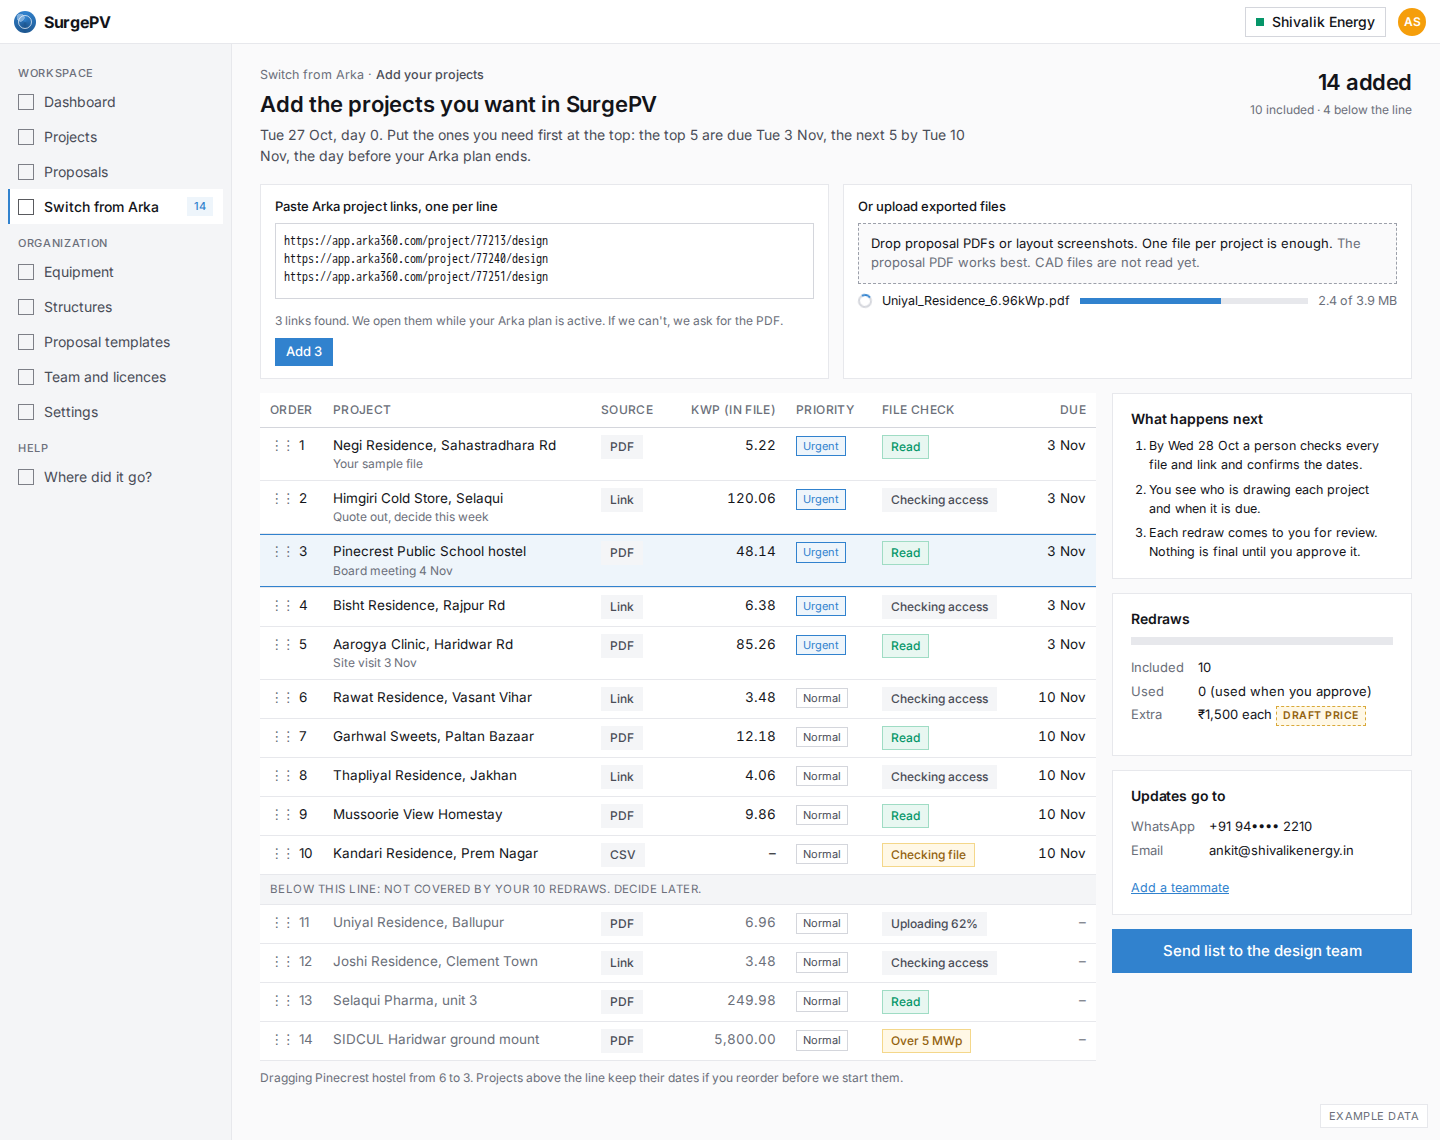The height and width of the screenshot is (1140, 1440).
Task: Grab the drag handle for Selaqui Pharma row
Action: pyautogui.click(x=282, y=1001)
